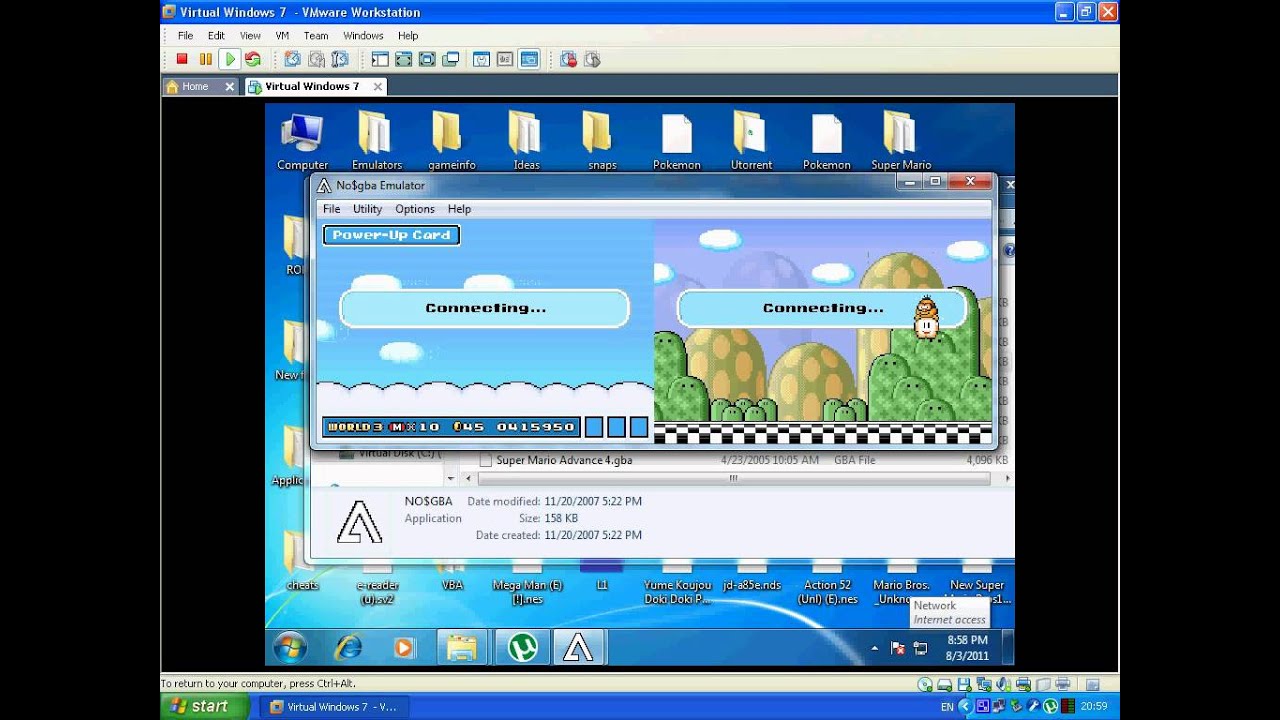The image size is (1280, 720).
Task: Click the Explorer horizontal scrollbar thumb
Action: click(x=732, y=479)
